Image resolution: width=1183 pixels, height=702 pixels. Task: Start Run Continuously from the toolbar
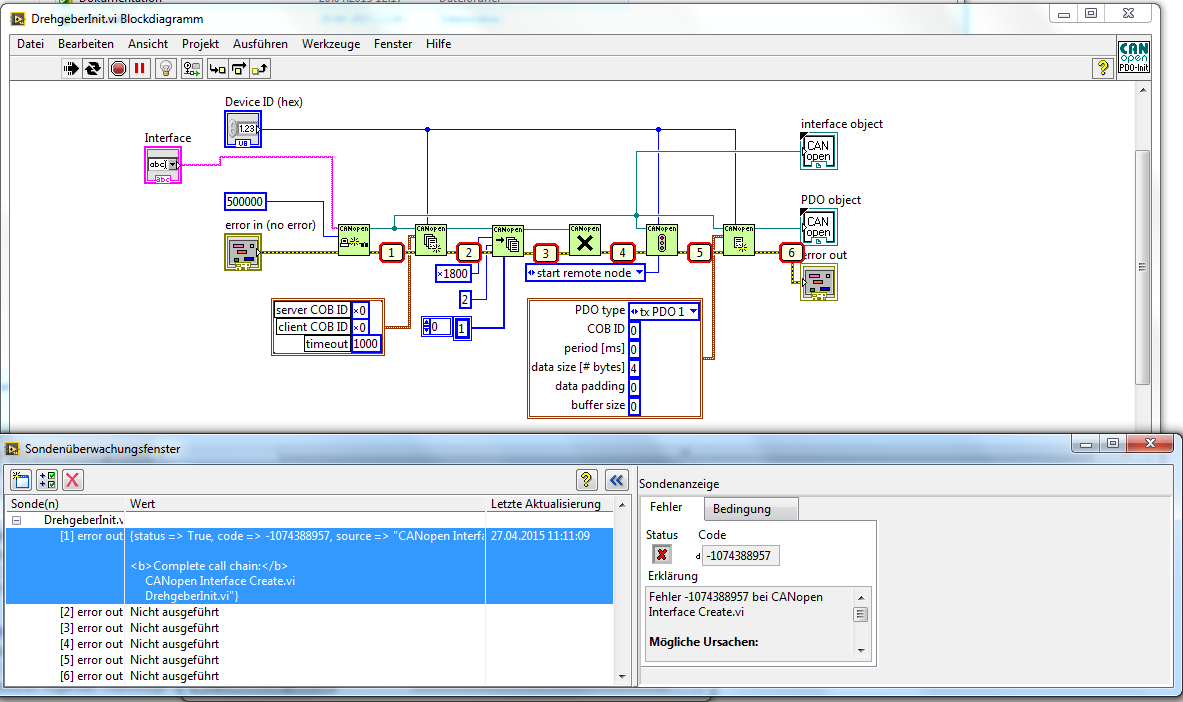pos(93,68)
